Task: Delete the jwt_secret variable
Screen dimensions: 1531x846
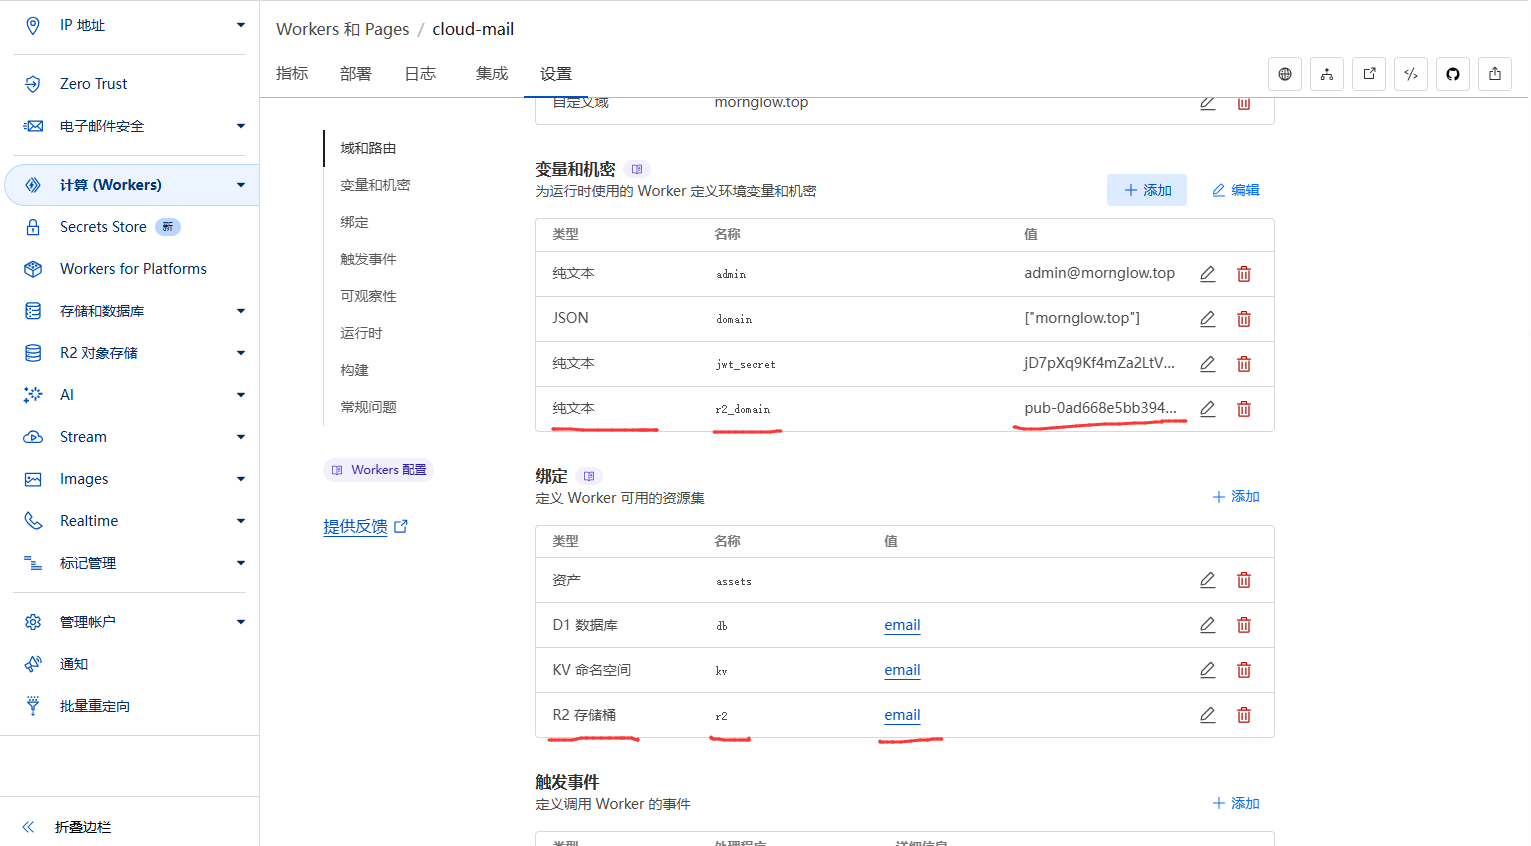Action: 1244,364
